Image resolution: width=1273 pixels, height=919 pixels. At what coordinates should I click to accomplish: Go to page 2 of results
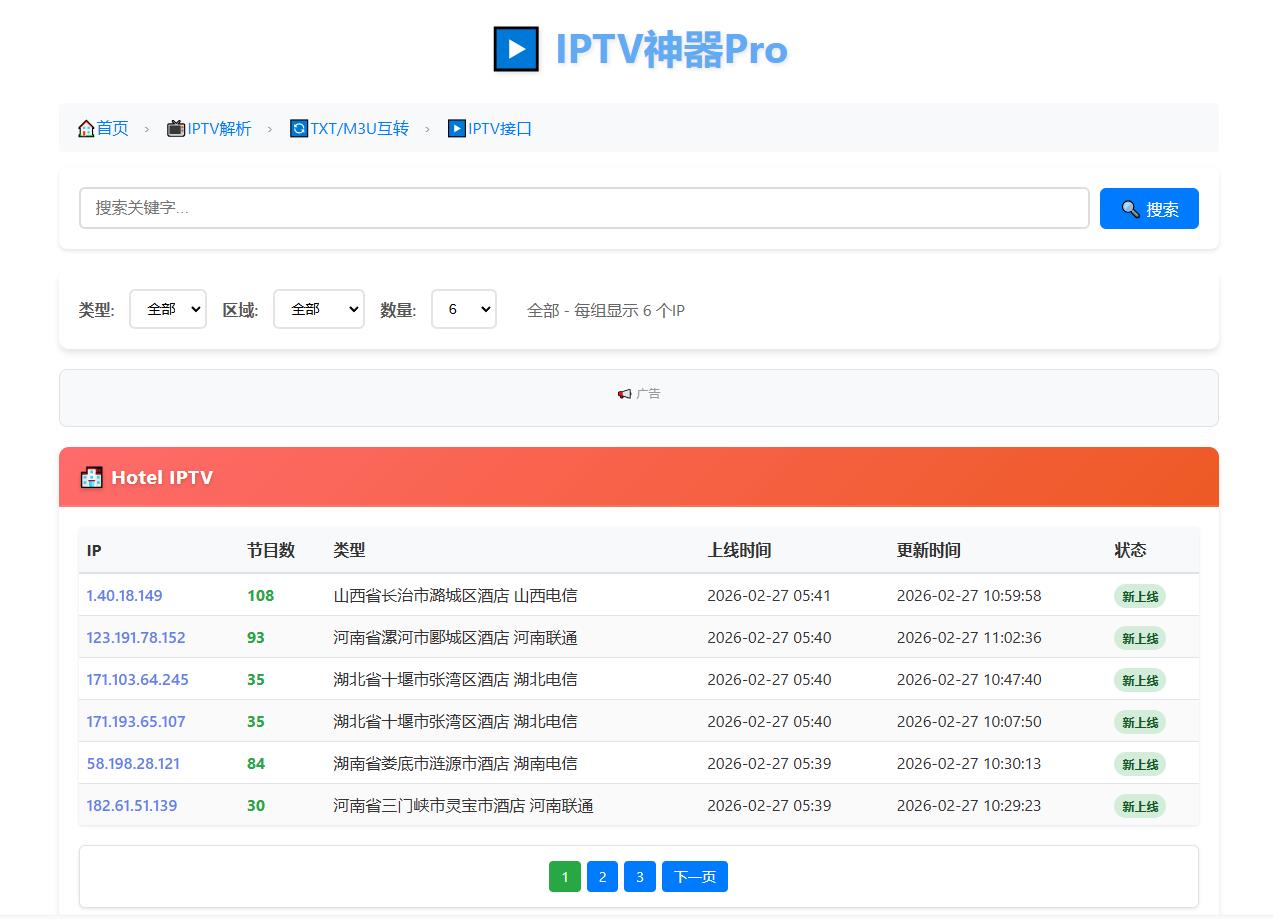coord(602,877)
